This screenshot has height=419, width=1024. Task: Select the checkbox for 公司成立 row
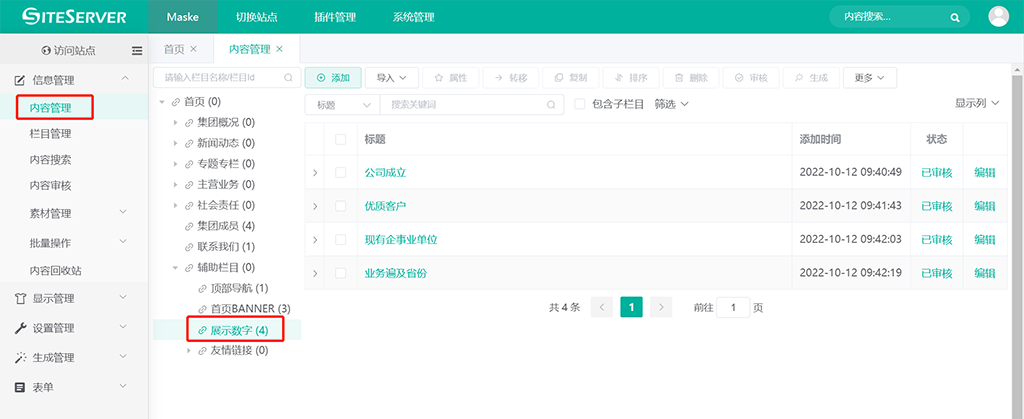341,173
